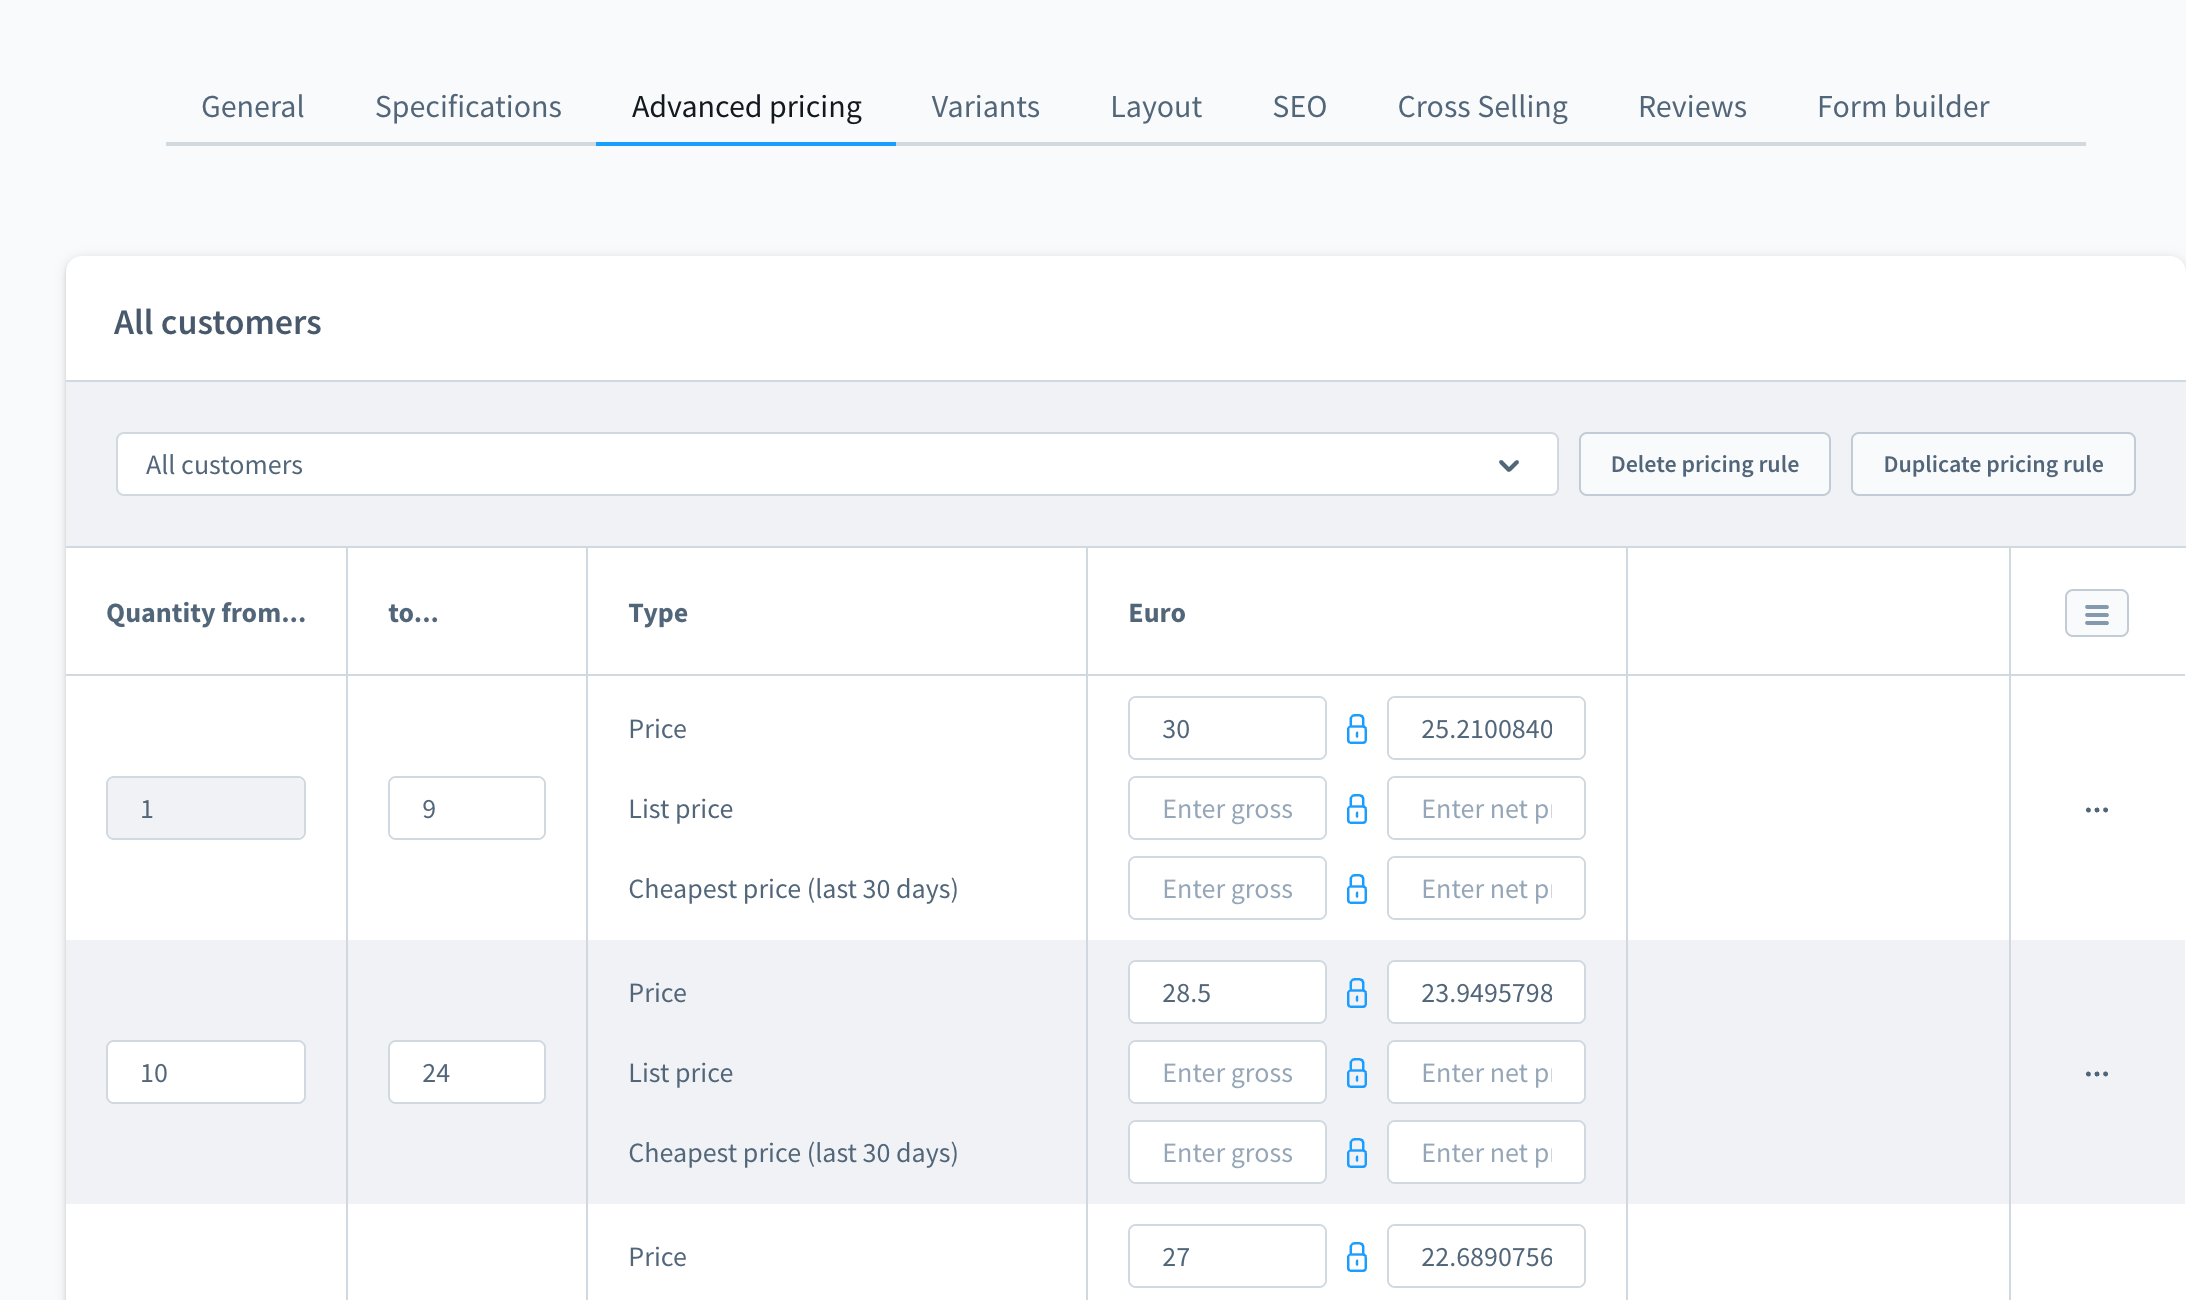Click List price net field in quantity 10–24 row
This screenshot has height=1300, width=2186.
tap(1486, 1072)
